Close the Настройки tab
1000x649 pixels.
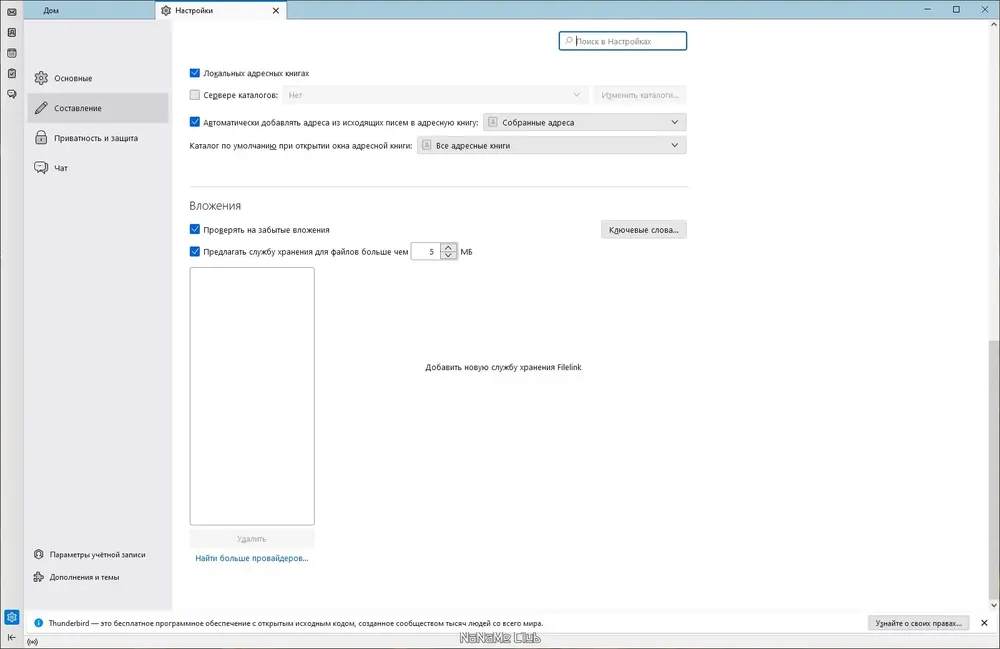pos(276,10)
